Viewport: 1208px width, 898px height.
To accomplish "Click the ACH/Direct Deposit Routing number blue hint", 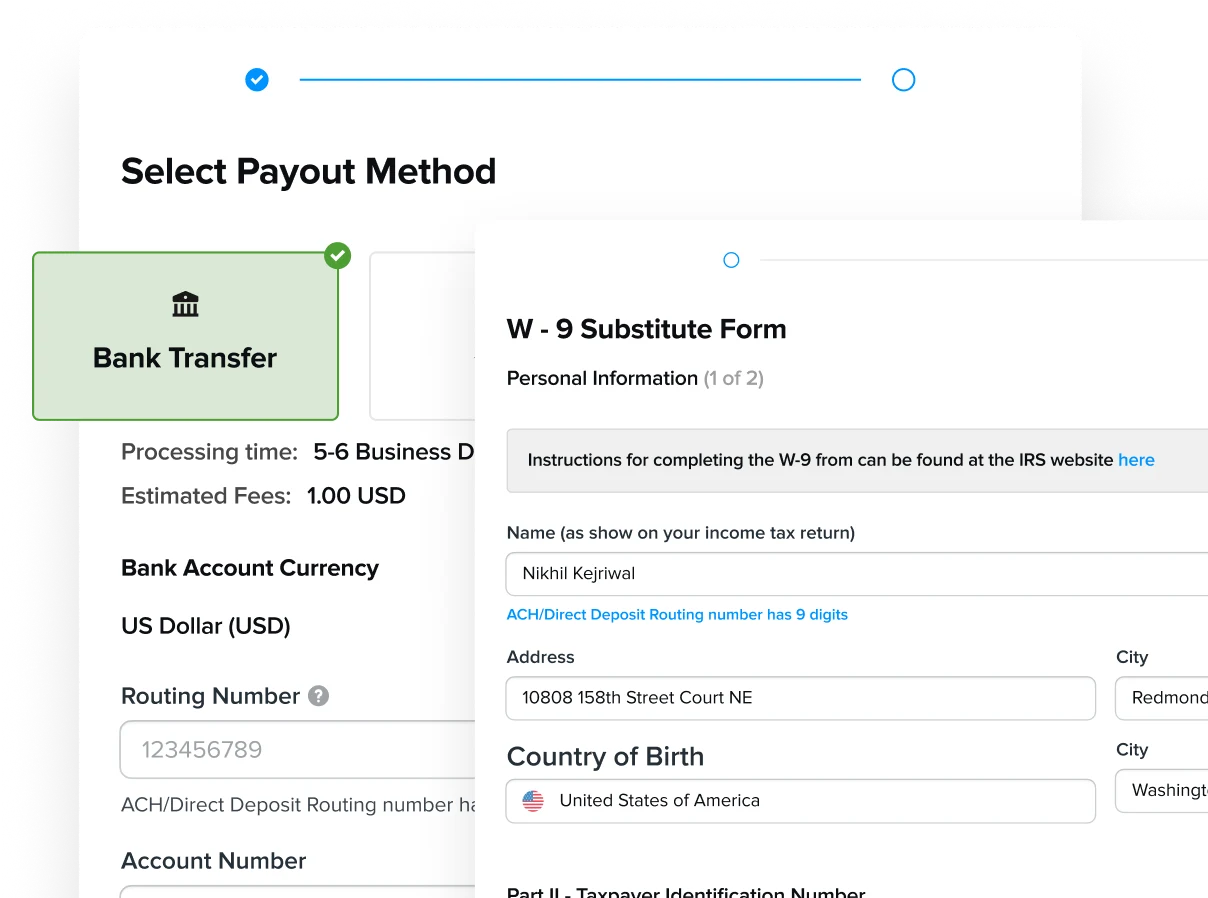I will click(677, 615).
